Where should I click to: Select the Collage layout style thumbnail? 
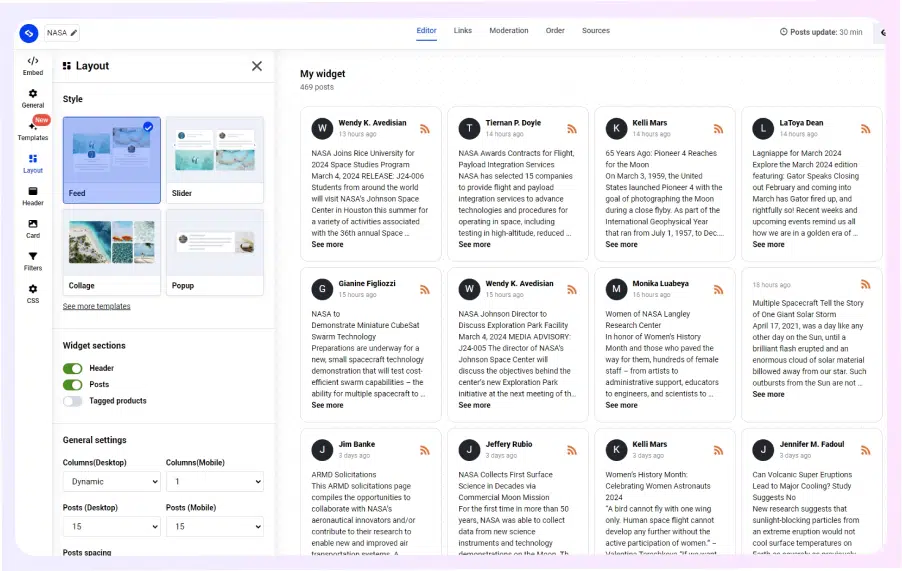click(x=112, y=251)
